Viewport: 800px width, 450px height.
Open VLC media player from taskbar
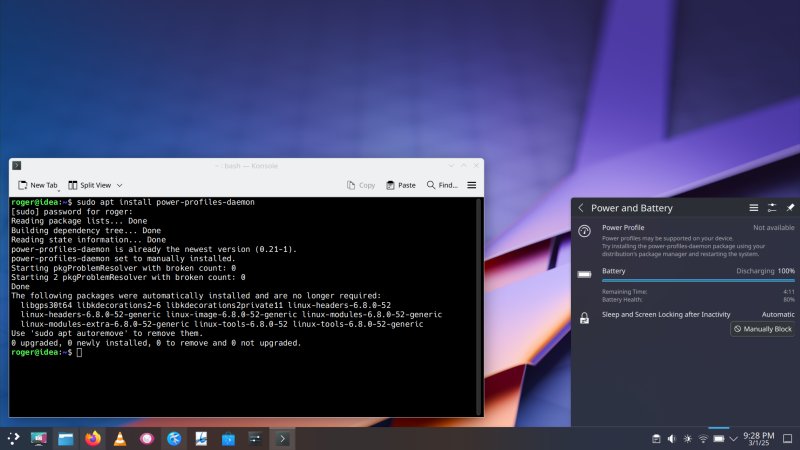120,438
